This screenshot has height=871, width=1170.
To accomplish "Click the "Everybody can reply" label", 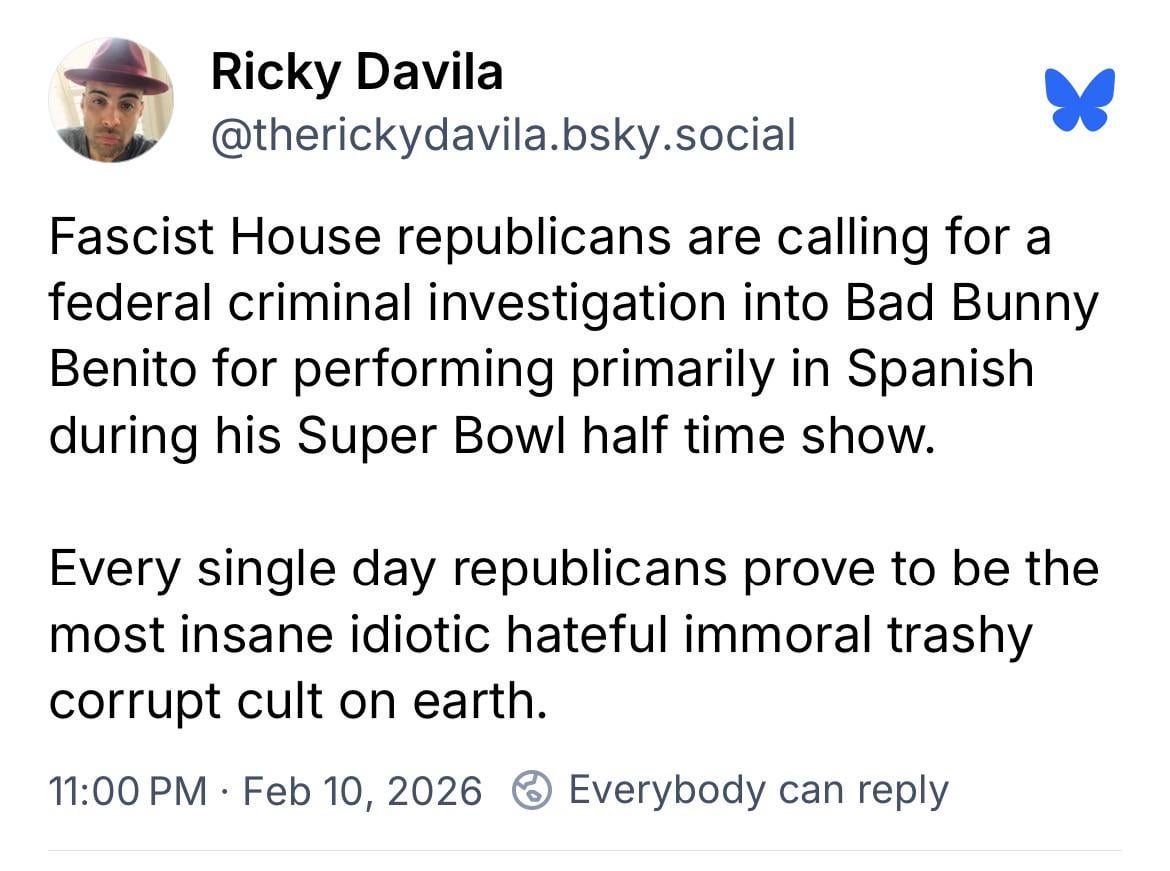I will click(757, 790).
